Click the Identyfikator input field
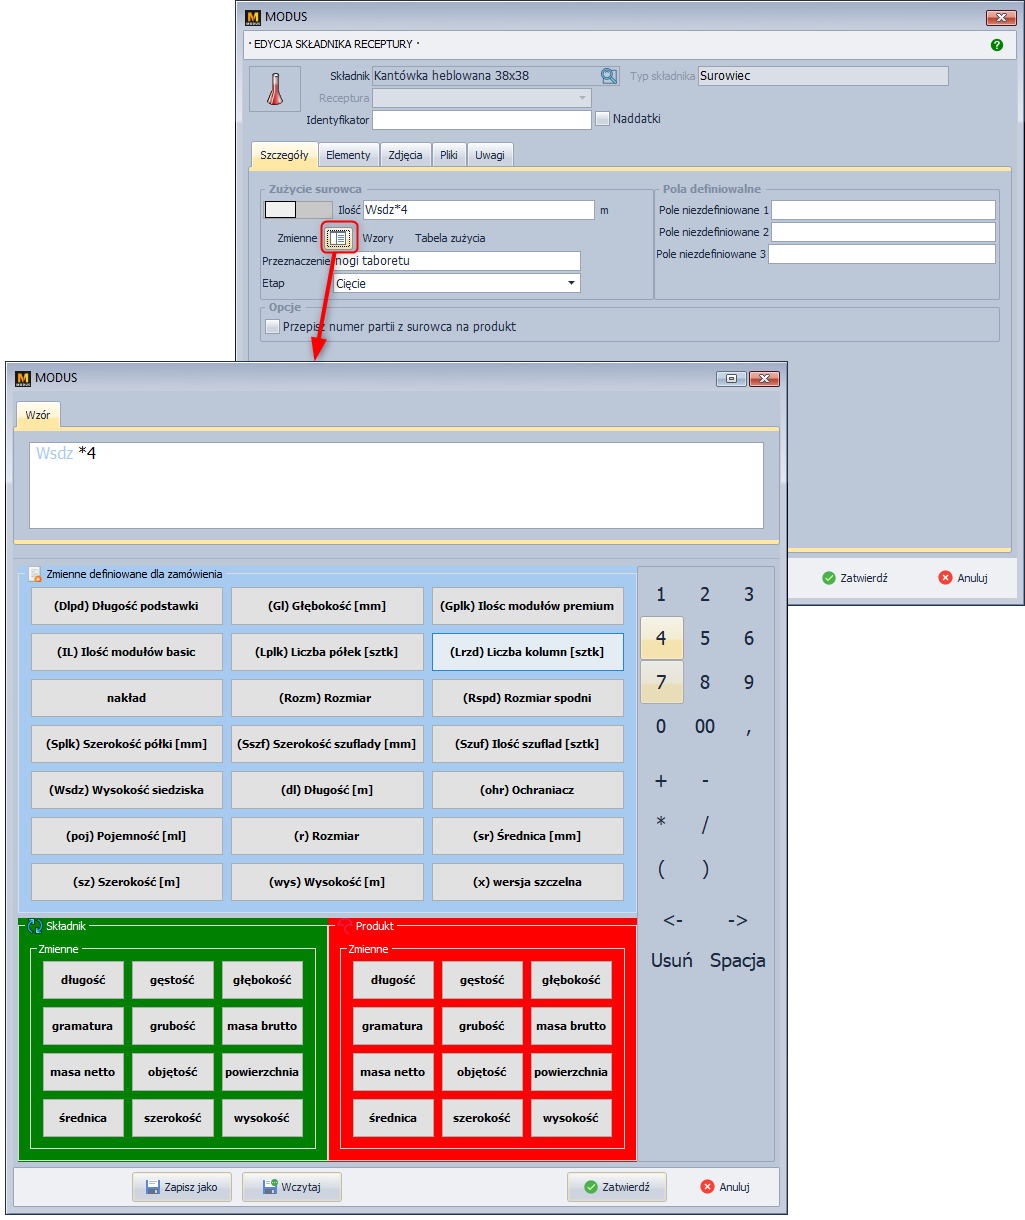 point(482,120)
